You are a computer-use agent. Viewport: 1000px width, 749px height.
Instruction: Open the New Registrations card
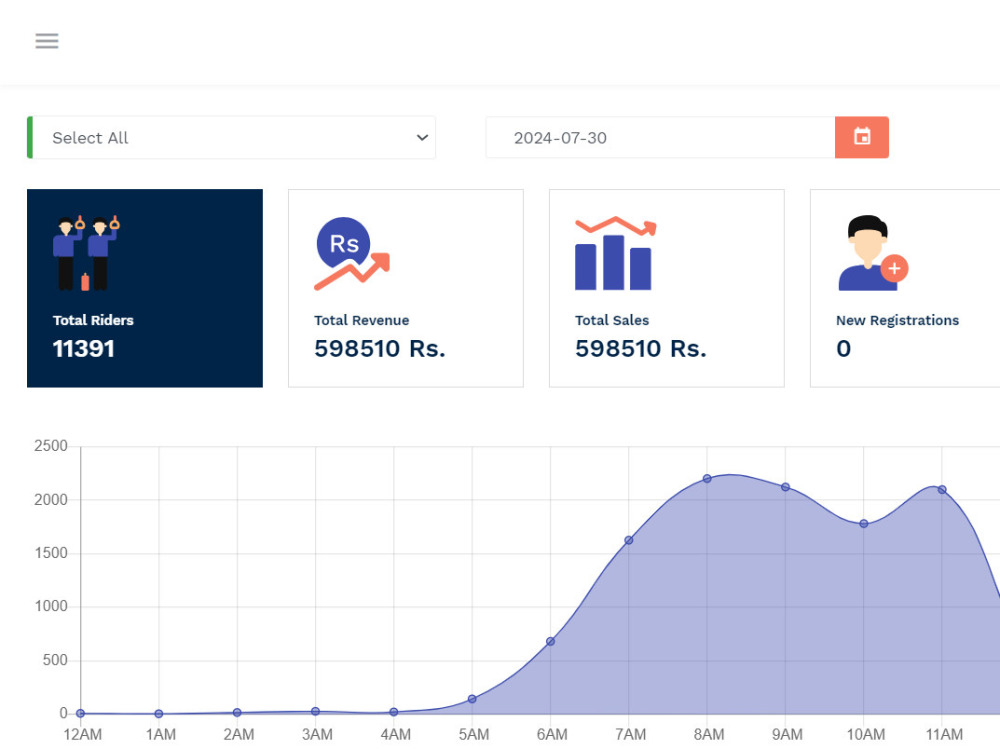[x=905, y=288]
